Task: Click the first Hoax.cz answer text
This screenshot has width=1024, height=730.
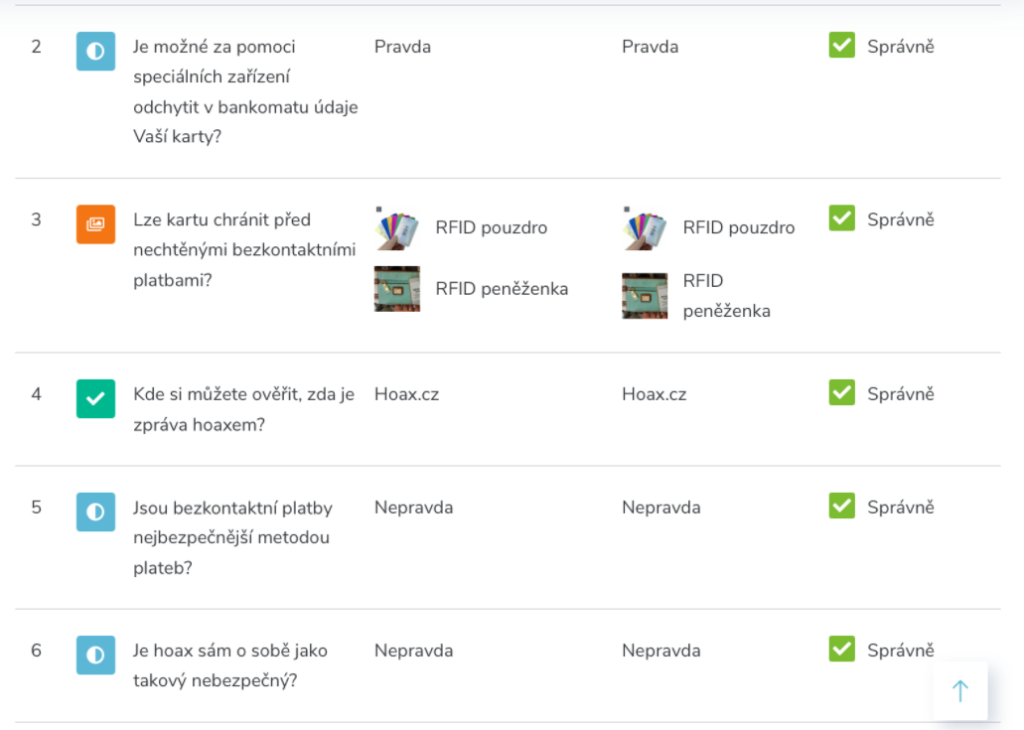Action: pyautogui.click(x=406, y=394)
